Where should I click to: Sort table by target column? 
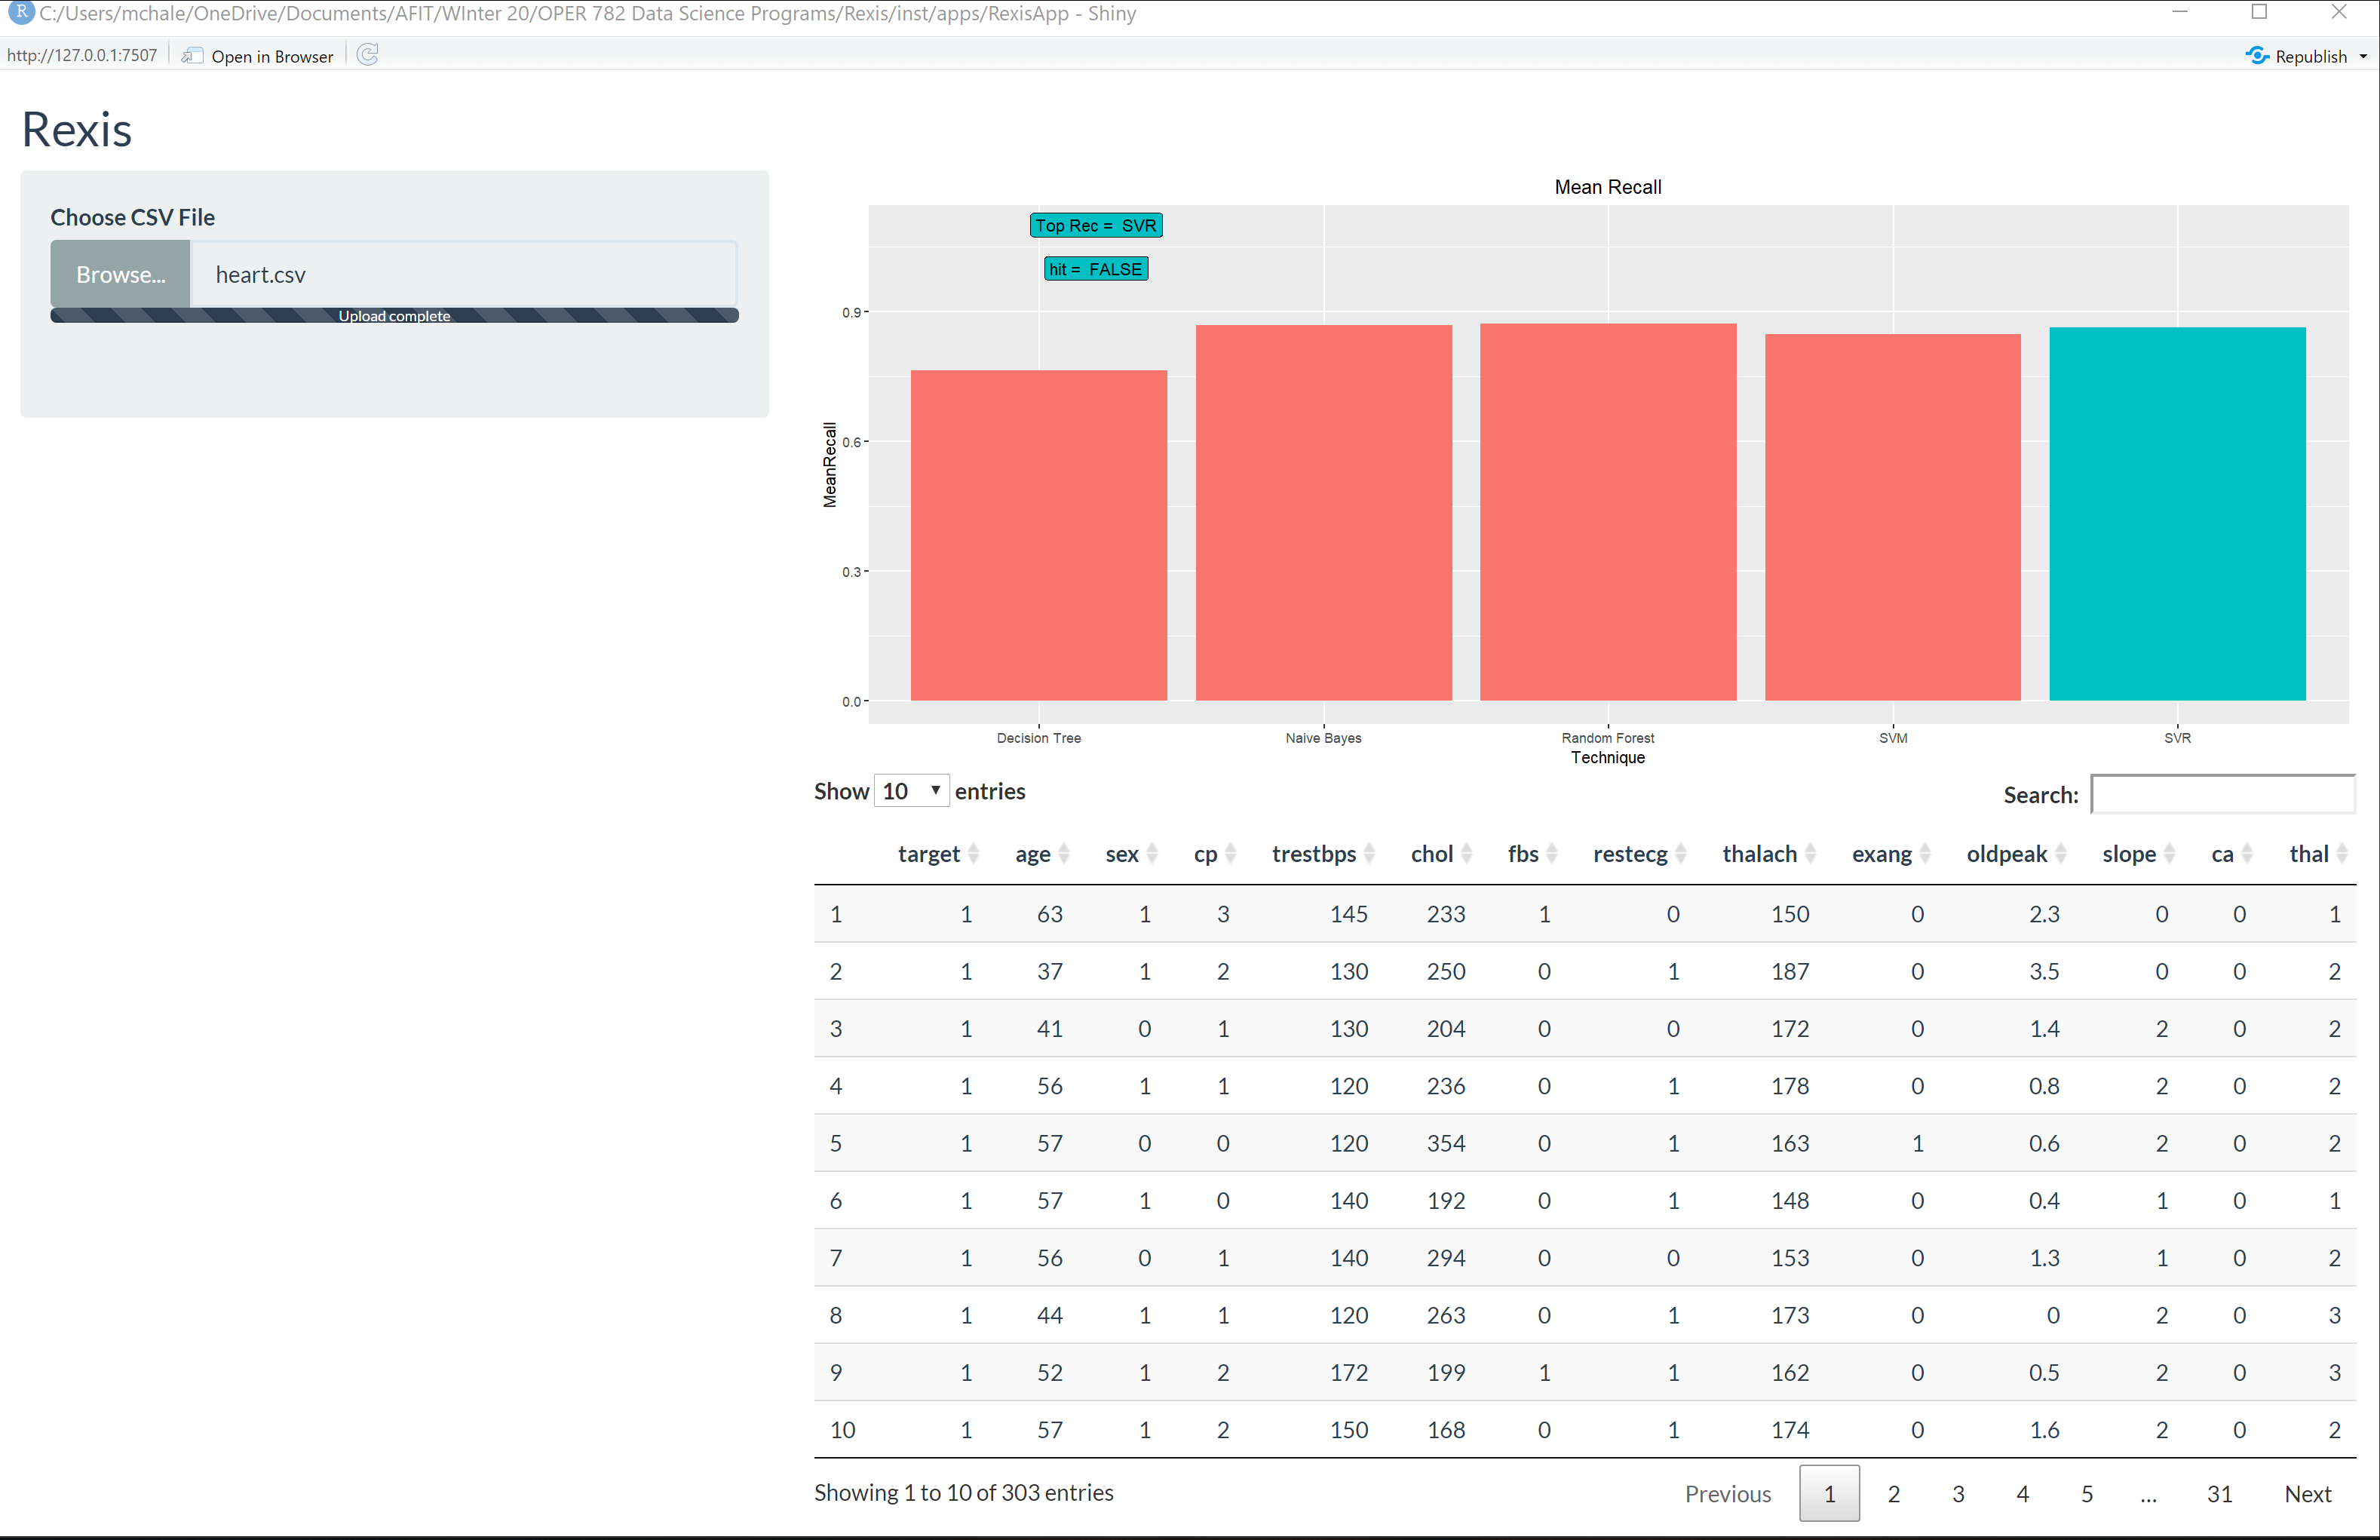[938, 854]
